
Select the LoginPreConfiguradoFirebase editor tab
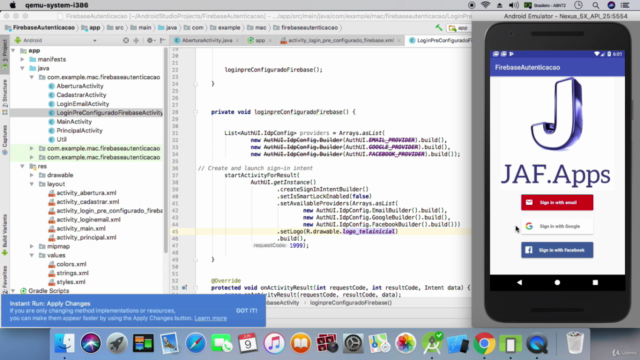(x=440, y=40)
